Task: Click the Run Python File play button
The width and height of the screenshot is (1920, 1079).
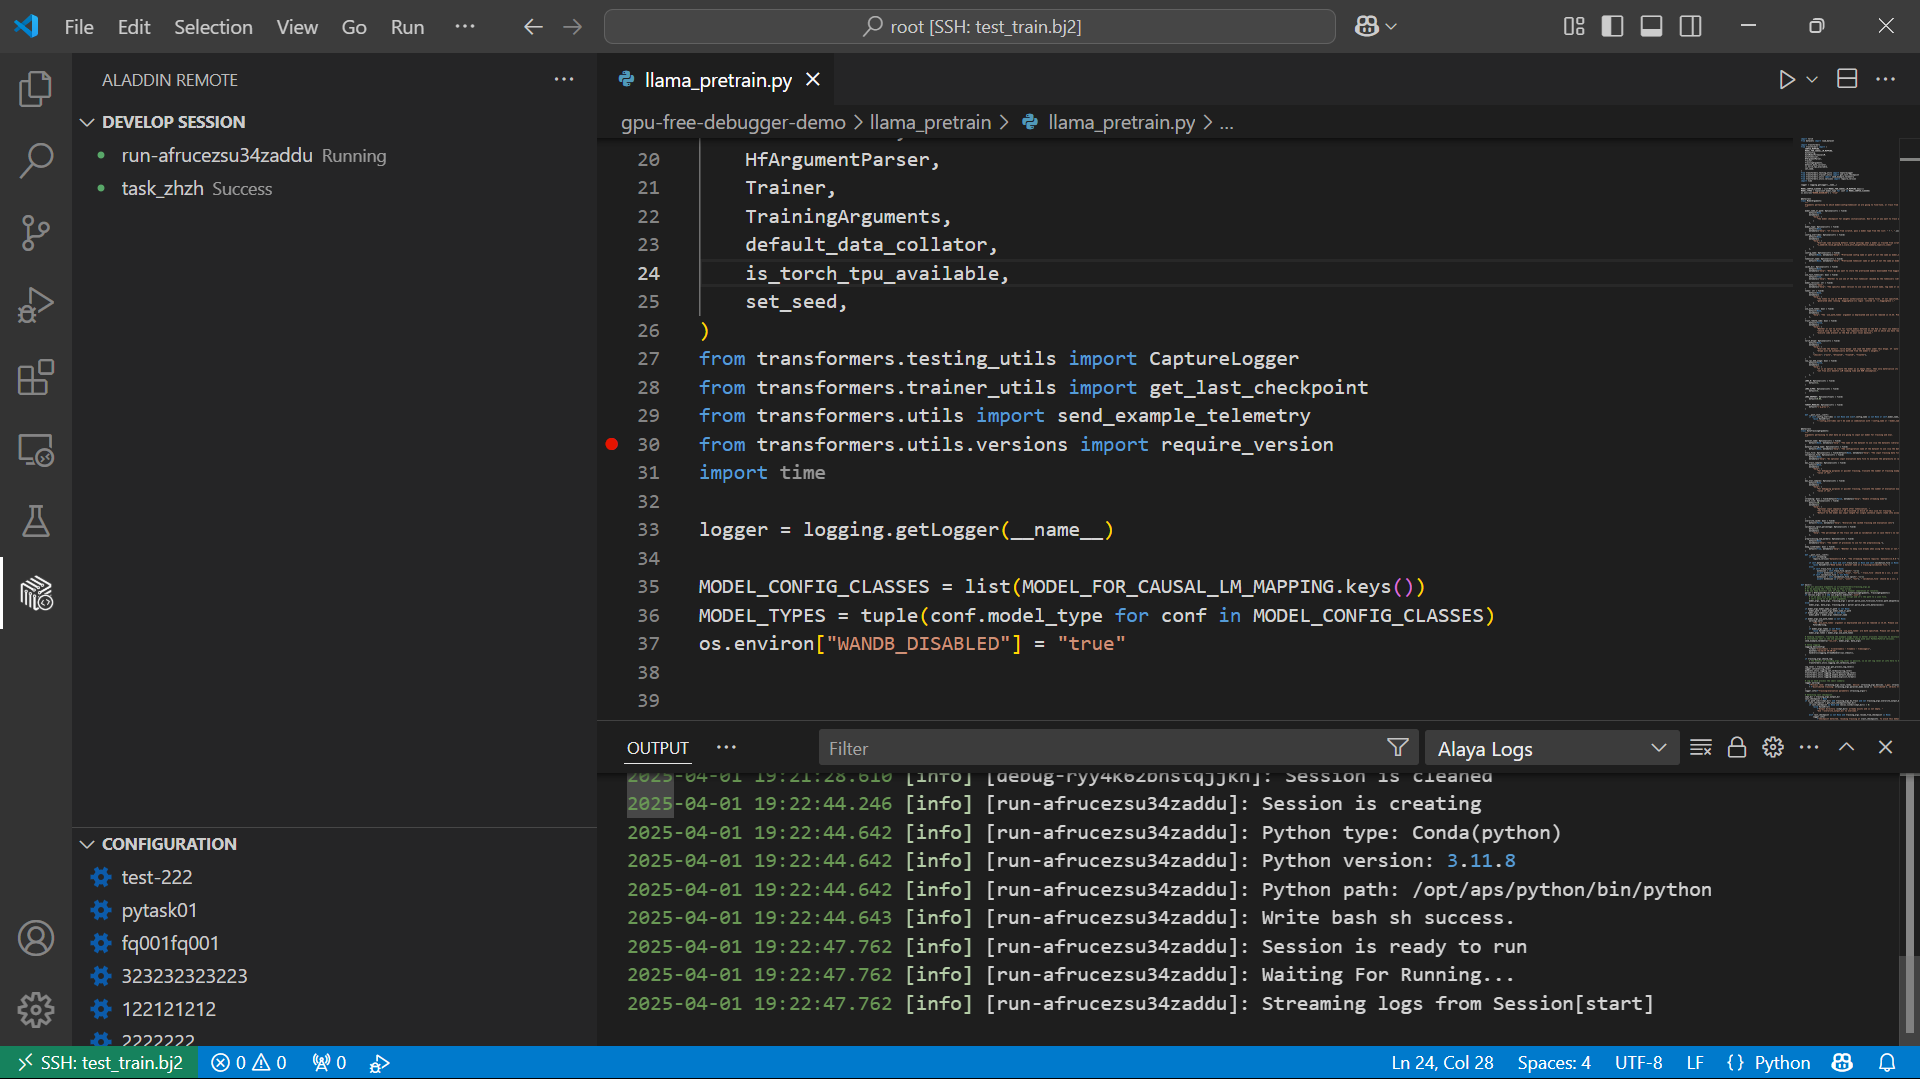Action: [1786, 80]
